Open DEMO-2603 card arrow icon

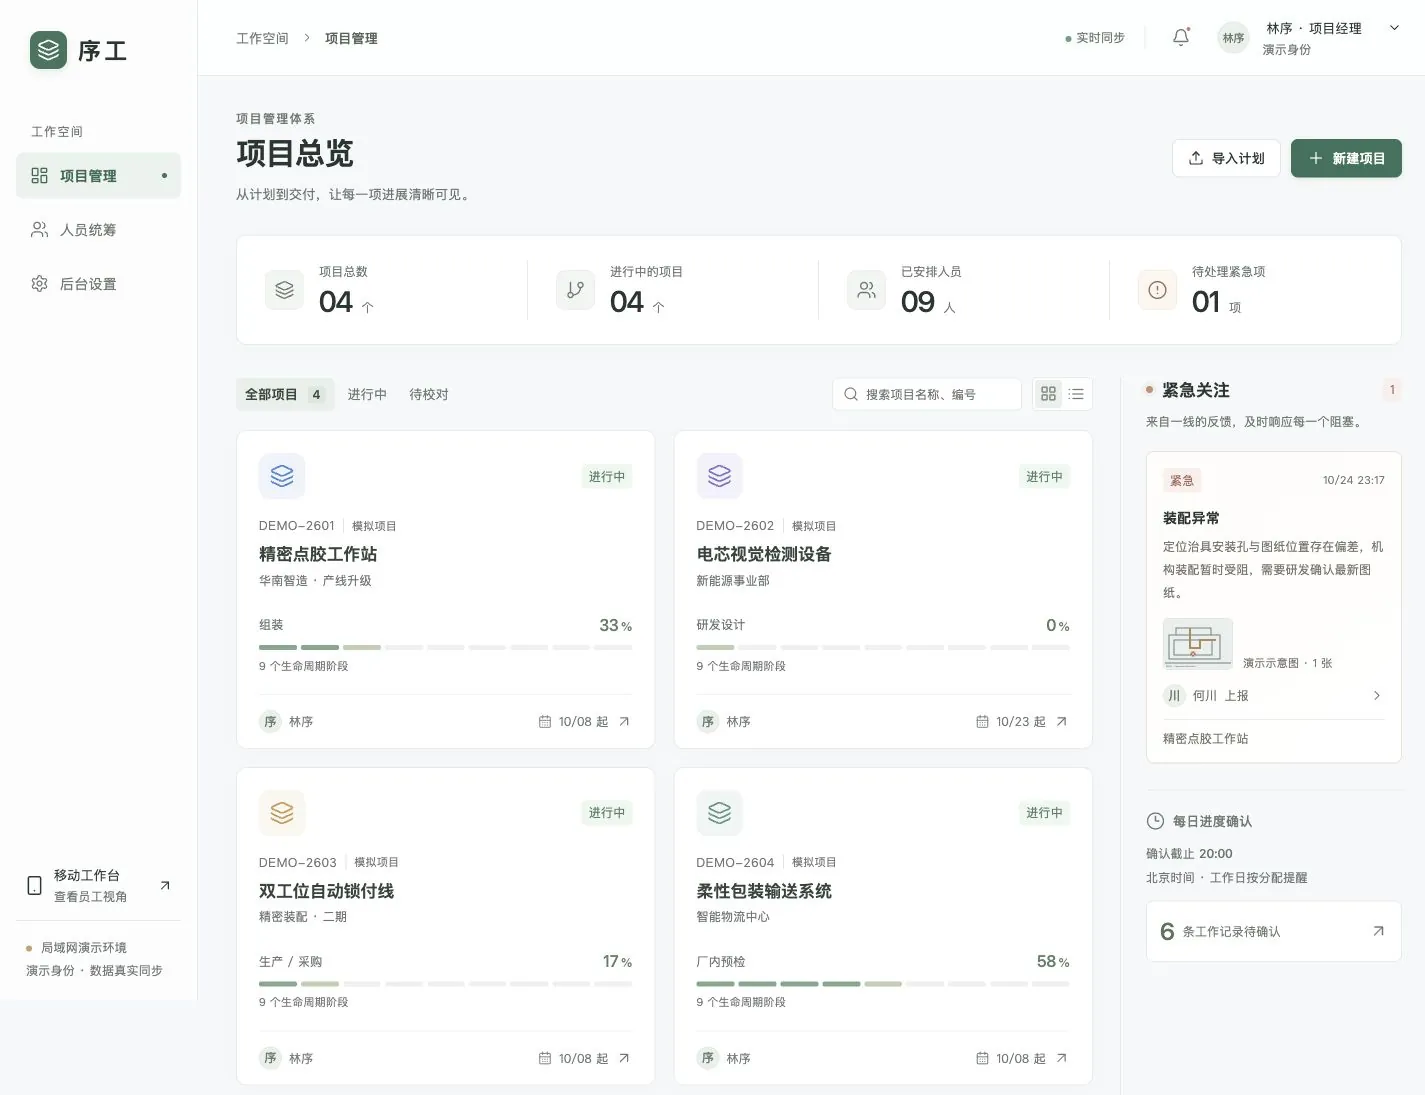pos(624,1058)
